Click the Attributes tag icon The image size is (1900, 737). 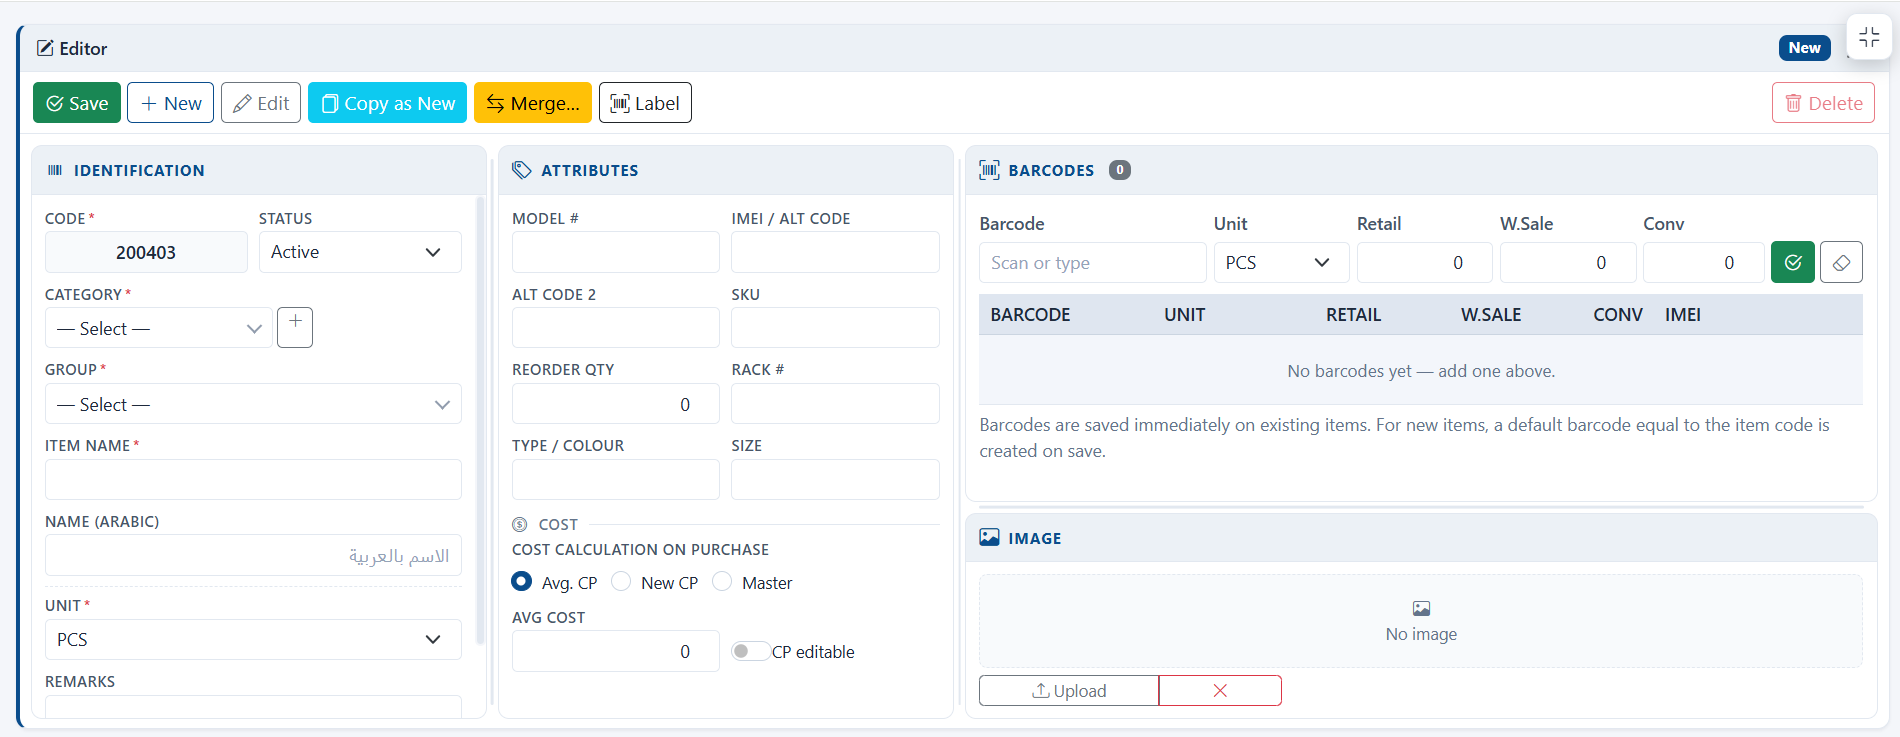(522, 170)
